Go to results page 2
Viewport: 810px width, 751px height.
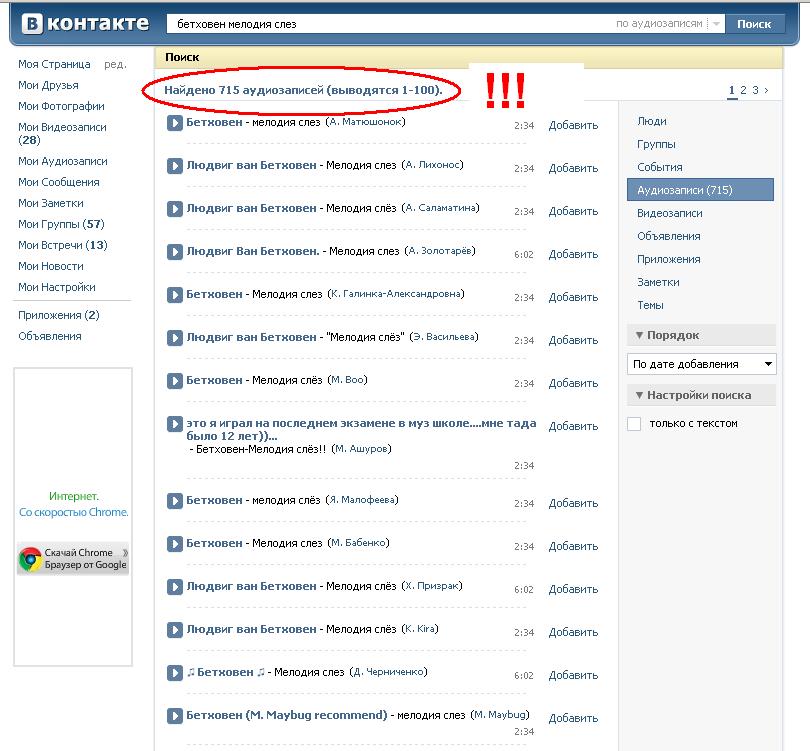[x=744, y=90]
